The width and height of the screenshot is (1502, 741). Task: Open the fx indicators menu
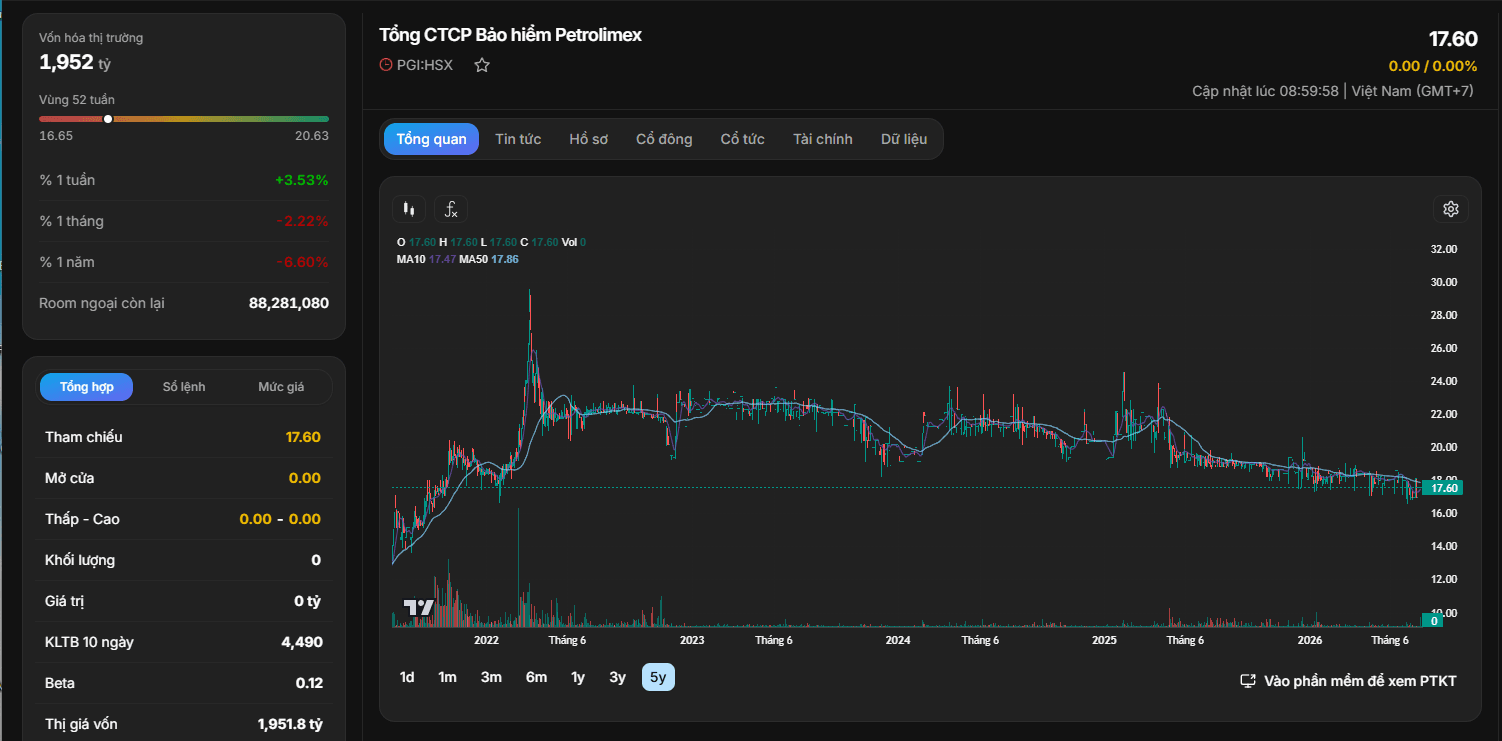451,209
